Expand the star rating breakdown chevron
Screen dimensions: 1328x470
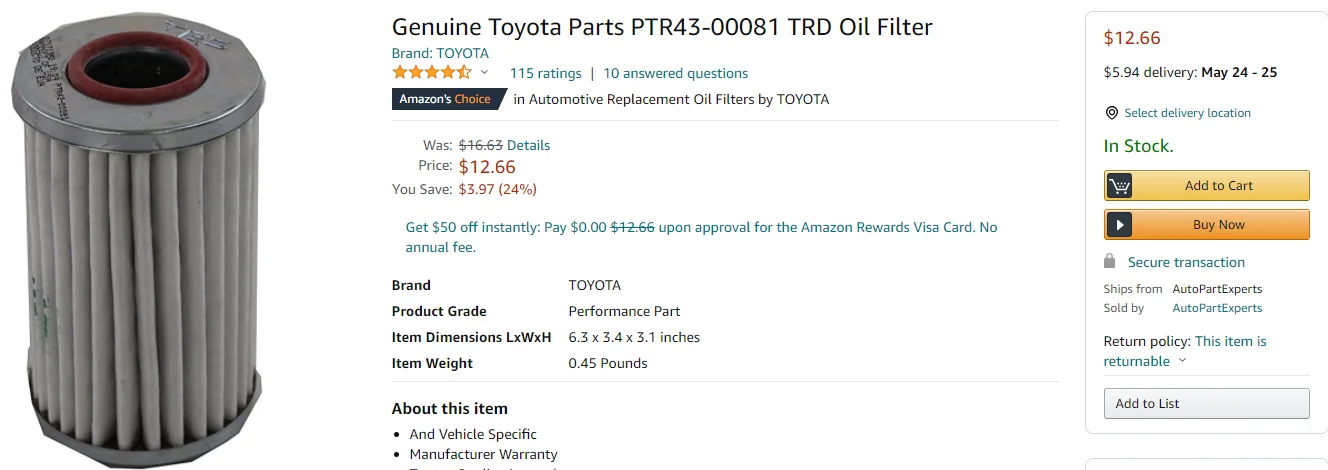tap(485, 73)
